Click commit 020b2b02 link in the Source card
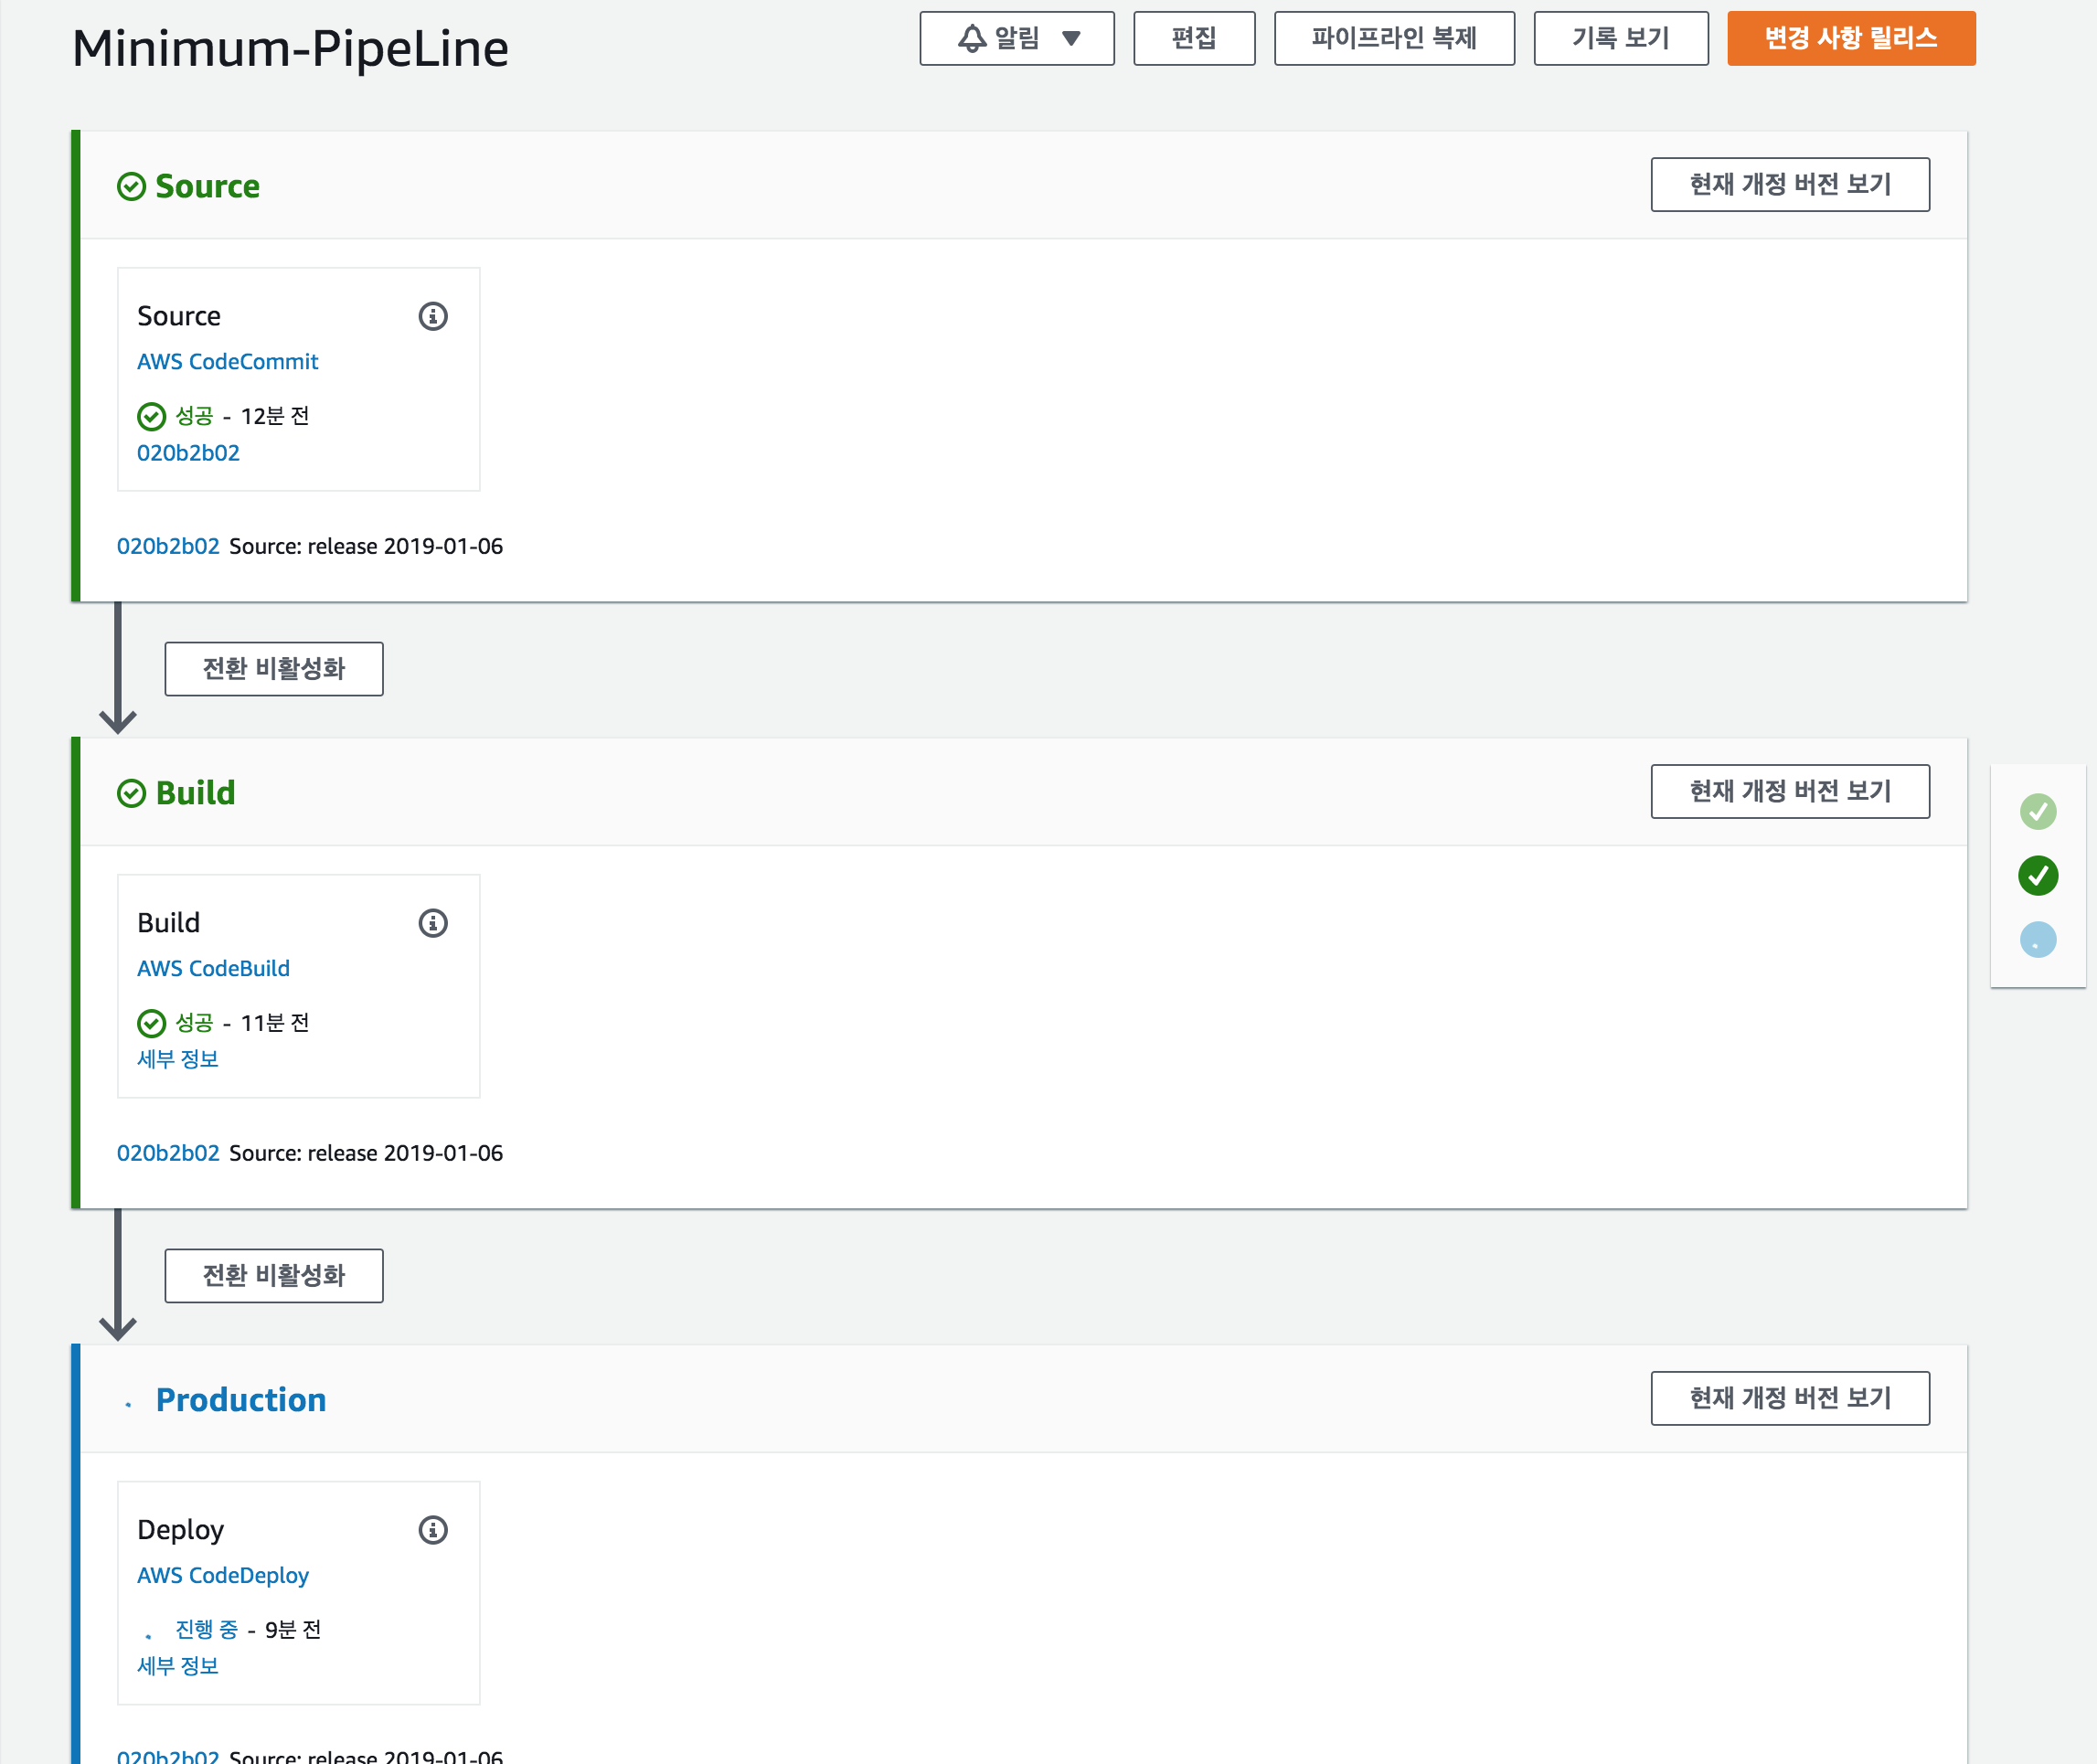 click(x=188, y=453)
